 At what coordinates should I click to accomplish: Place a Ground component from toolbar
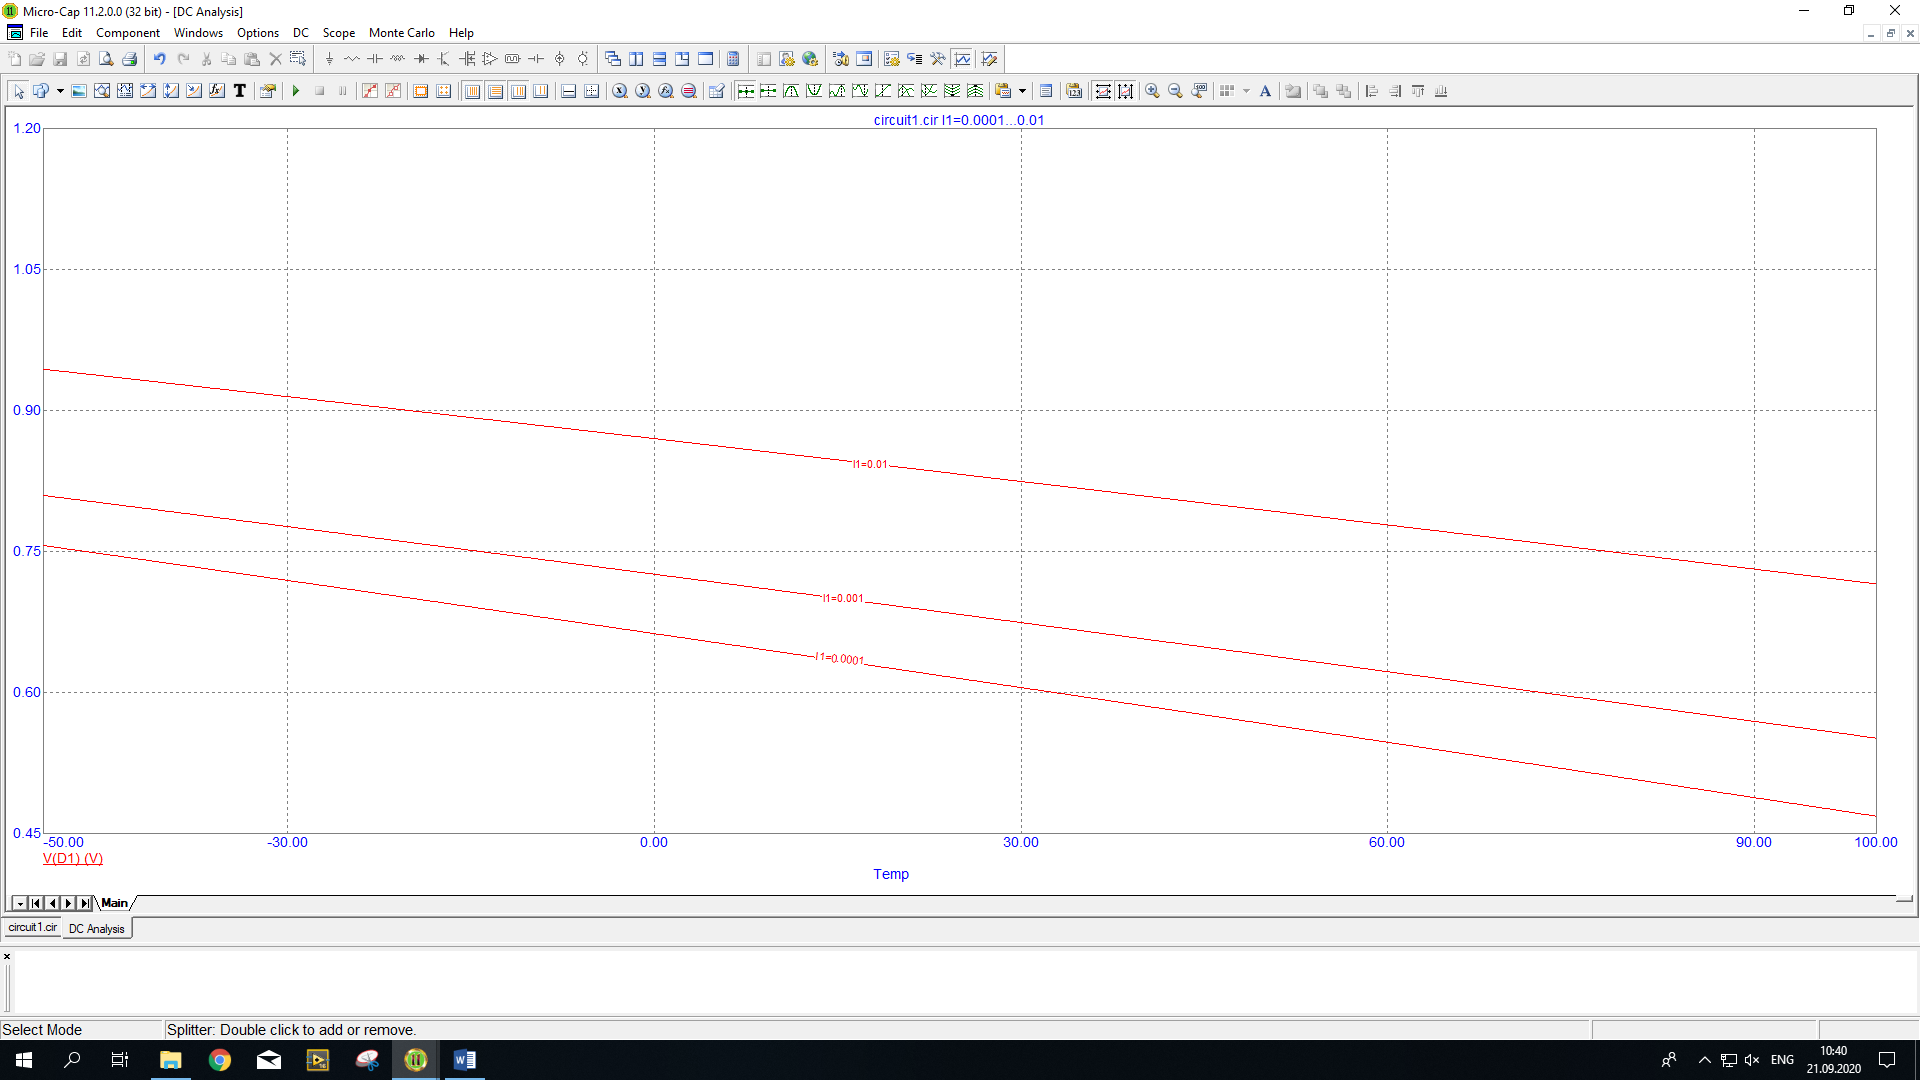tap(329, 59)
